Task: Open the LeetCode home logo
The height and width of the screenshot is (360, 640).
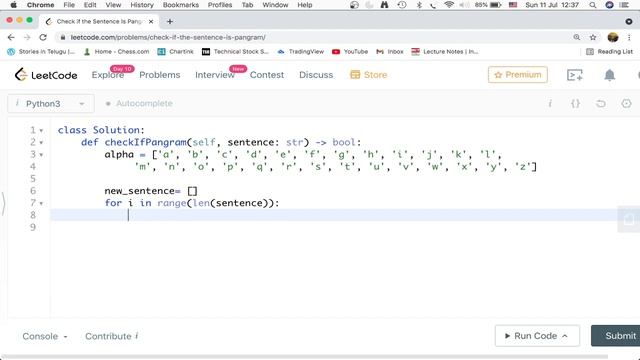Action: pyautogui.click(x=46, y=75)
